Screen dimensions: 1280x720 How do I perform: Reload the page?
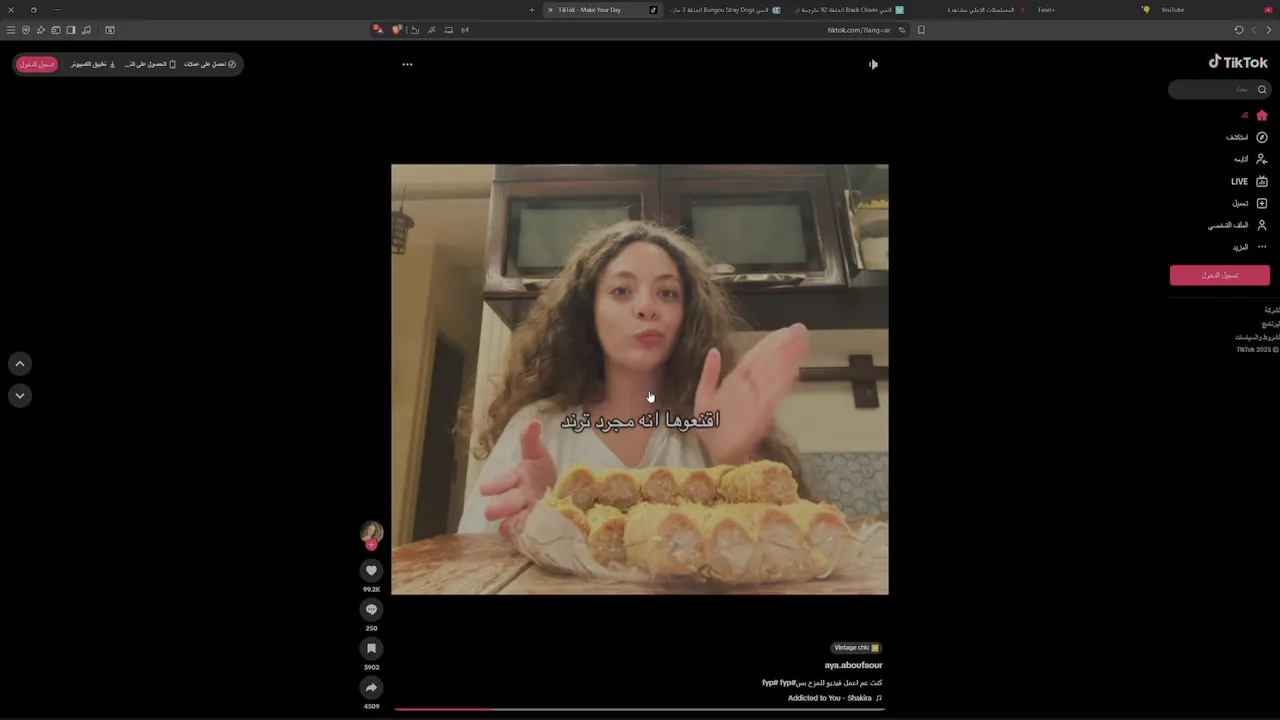coord(1239,30)
